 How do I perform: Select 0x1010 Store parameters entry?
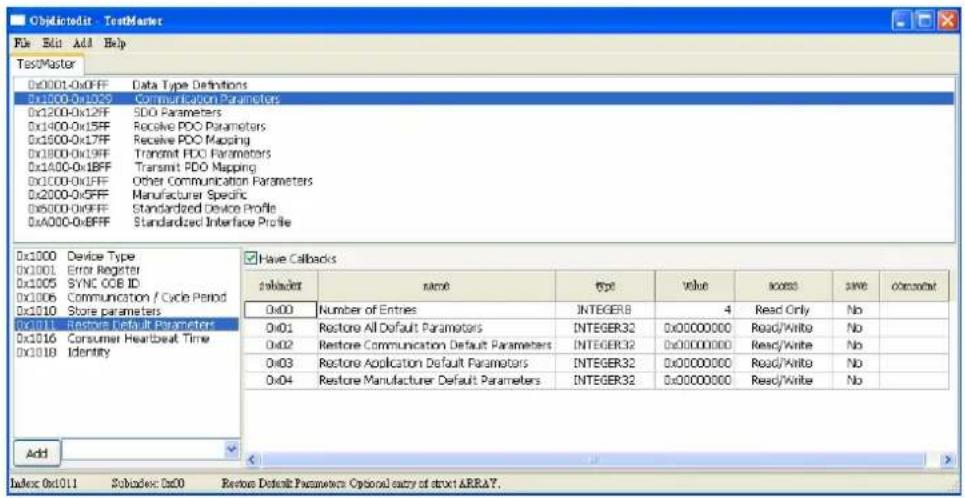126,311
